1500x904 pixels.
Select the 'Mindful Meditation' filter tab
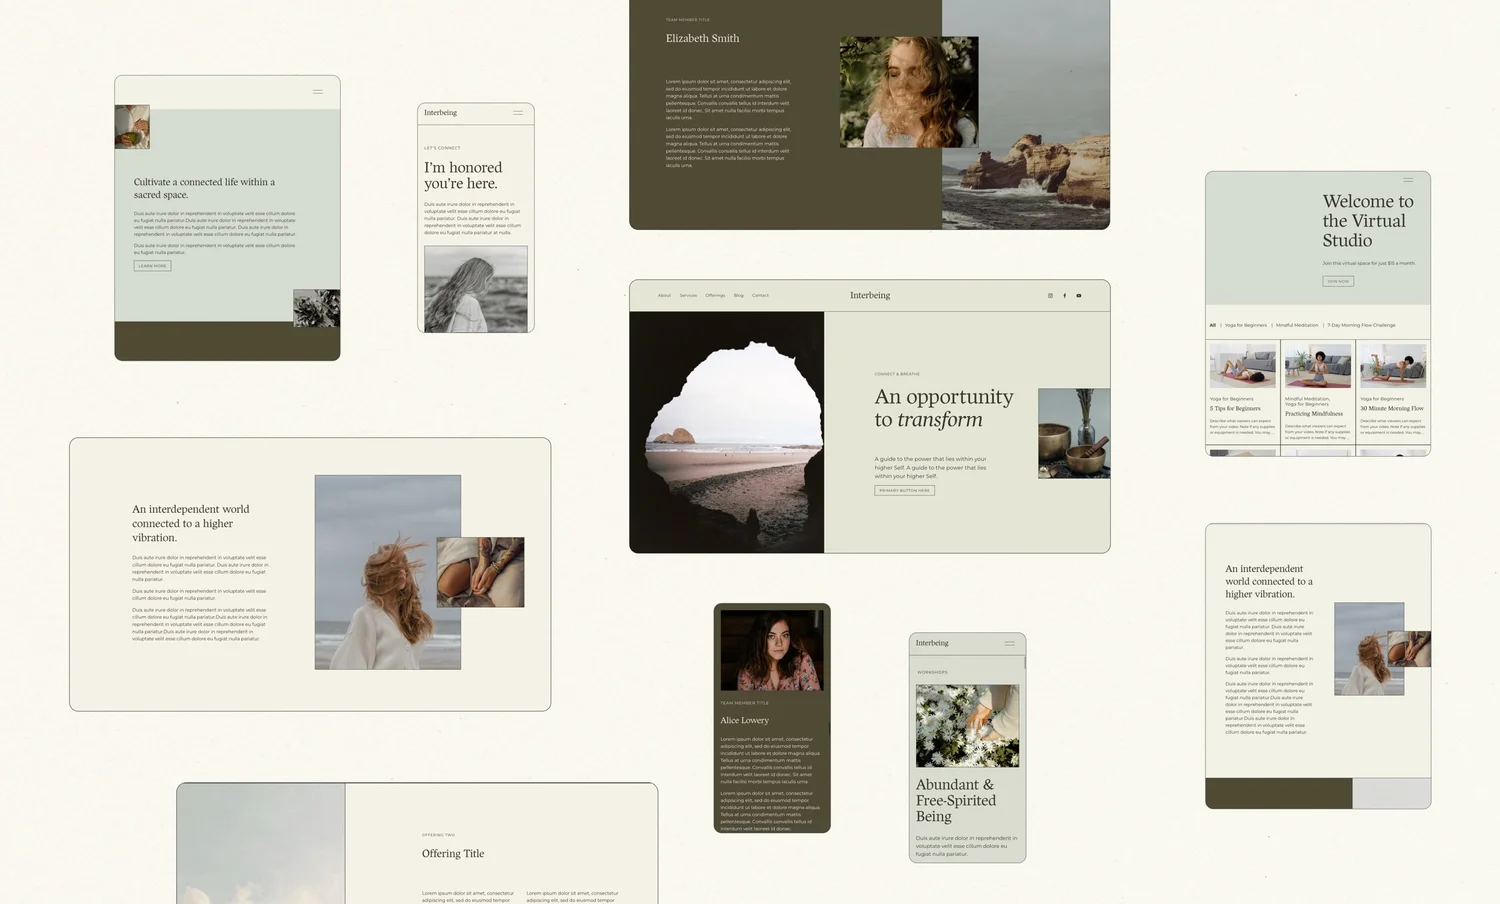point(1297,325)
